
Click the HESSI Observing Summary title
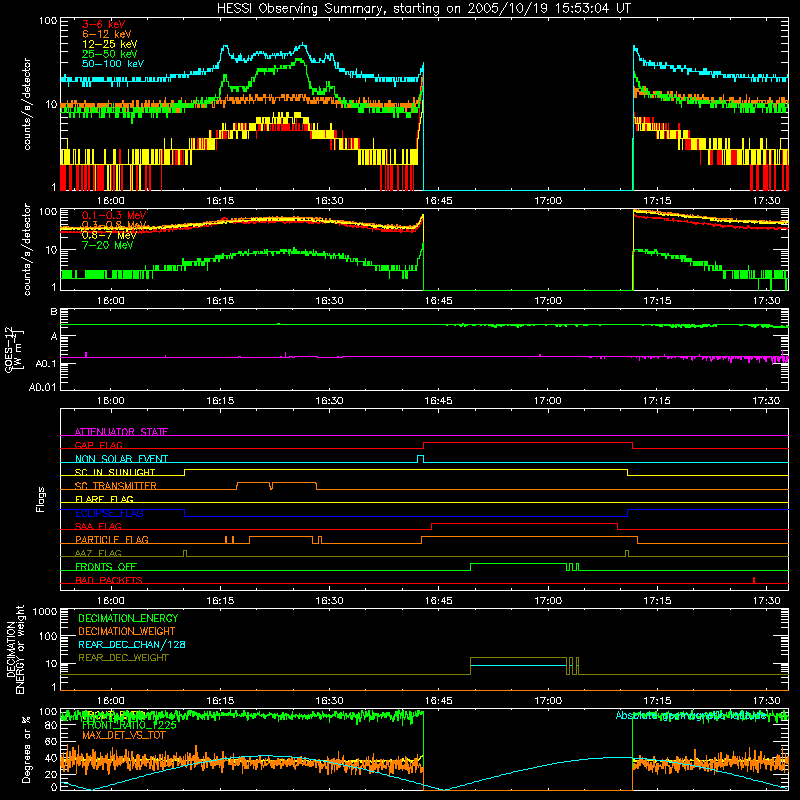point(424,8)
